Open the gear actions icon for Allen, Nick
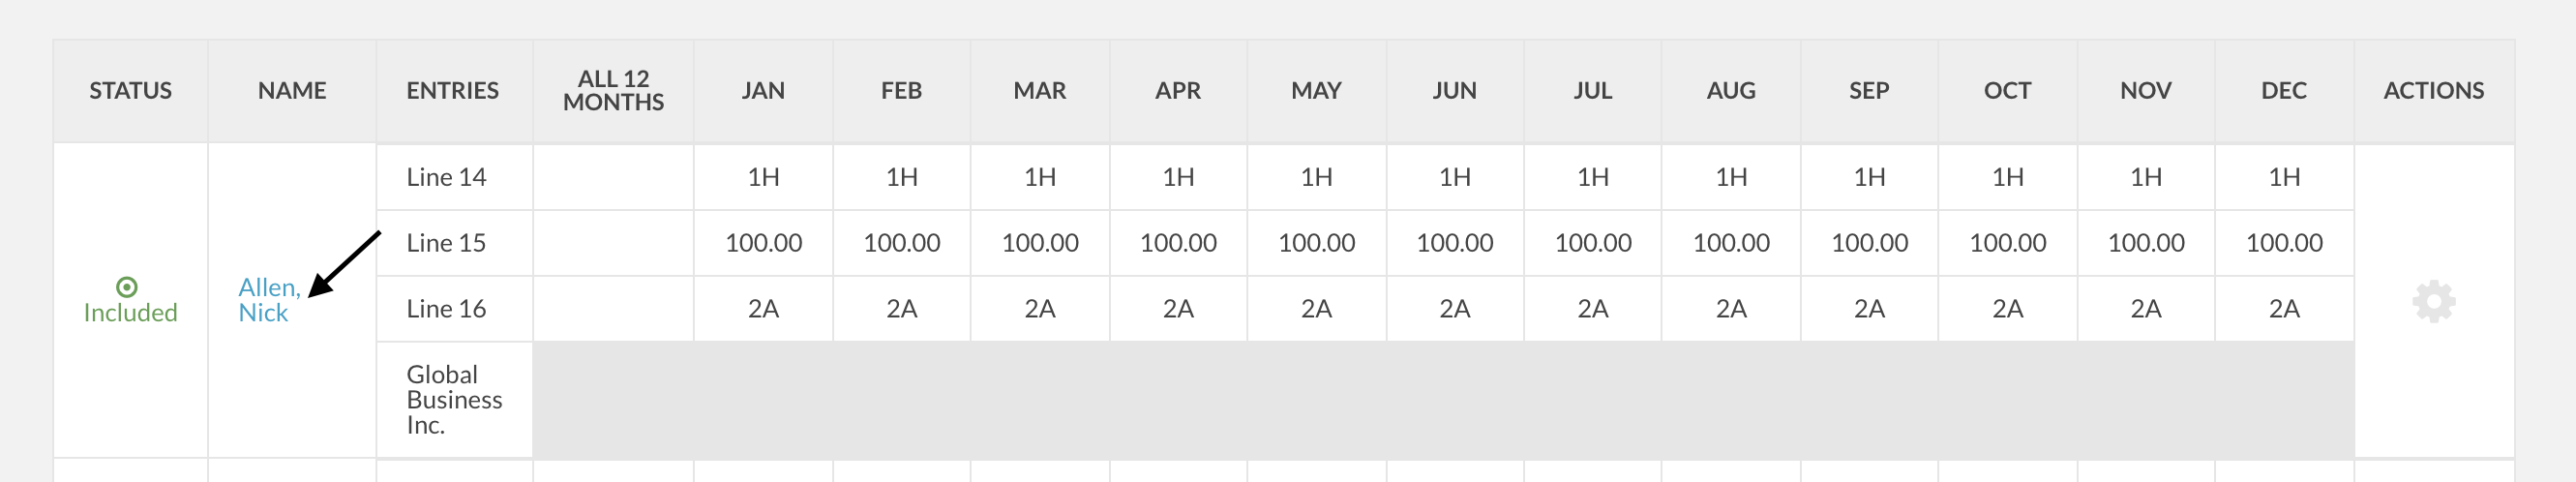This screenshot has width=2576, height=482. (x=2433, y=301)
